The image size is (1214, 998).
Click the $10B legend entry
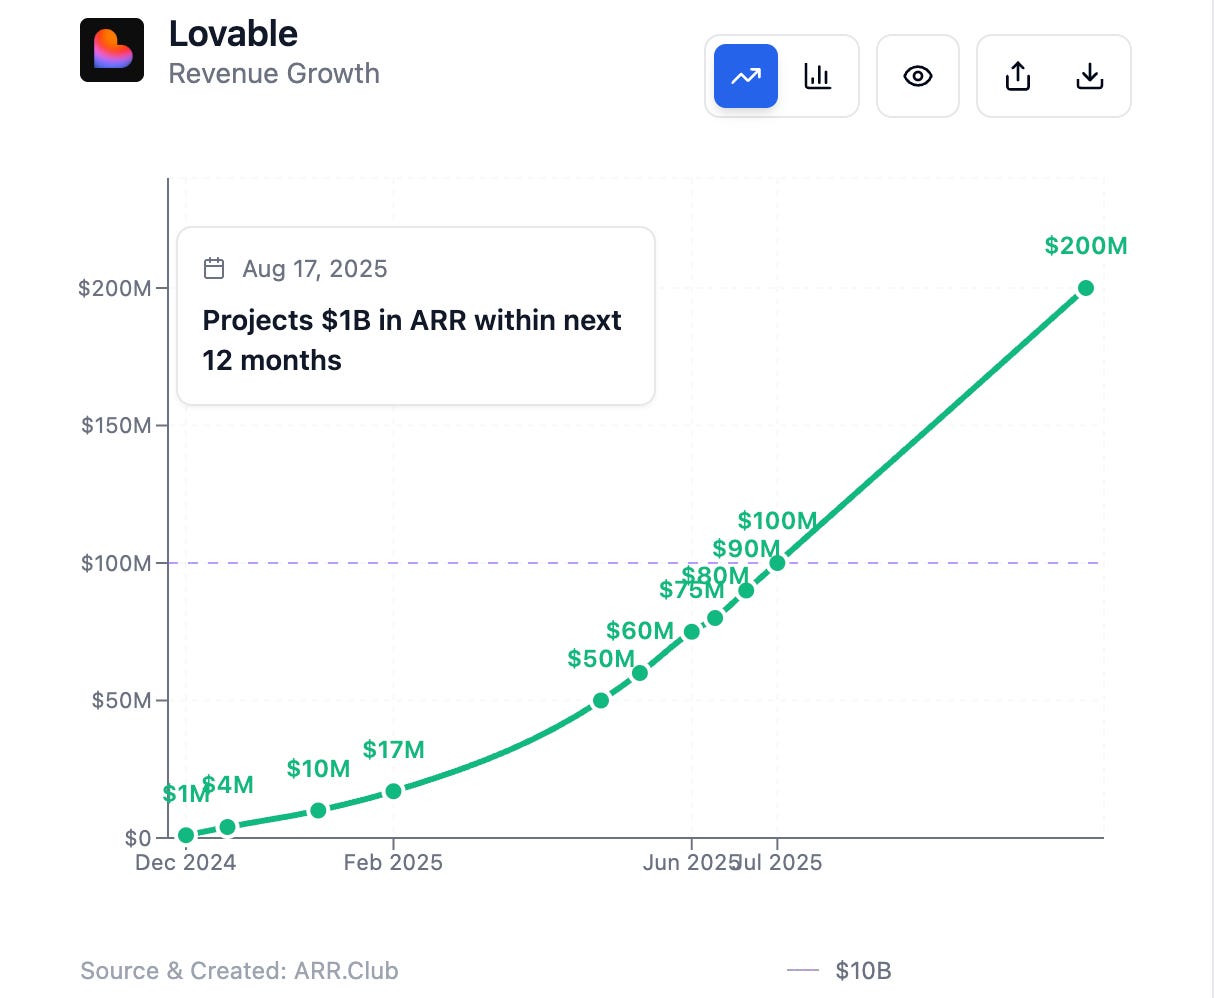(839, 970)
